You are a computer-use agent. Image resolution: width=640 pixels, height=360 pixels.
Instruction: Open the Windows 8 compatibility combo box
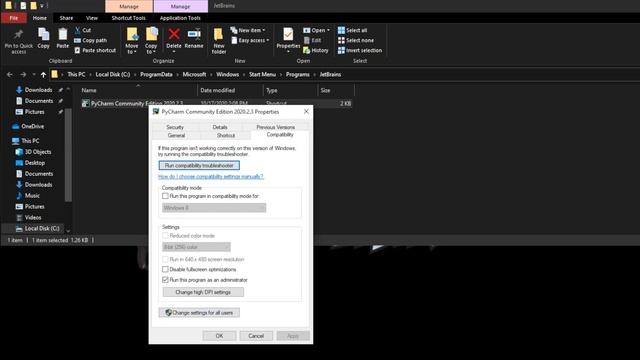tap(214, 208)
